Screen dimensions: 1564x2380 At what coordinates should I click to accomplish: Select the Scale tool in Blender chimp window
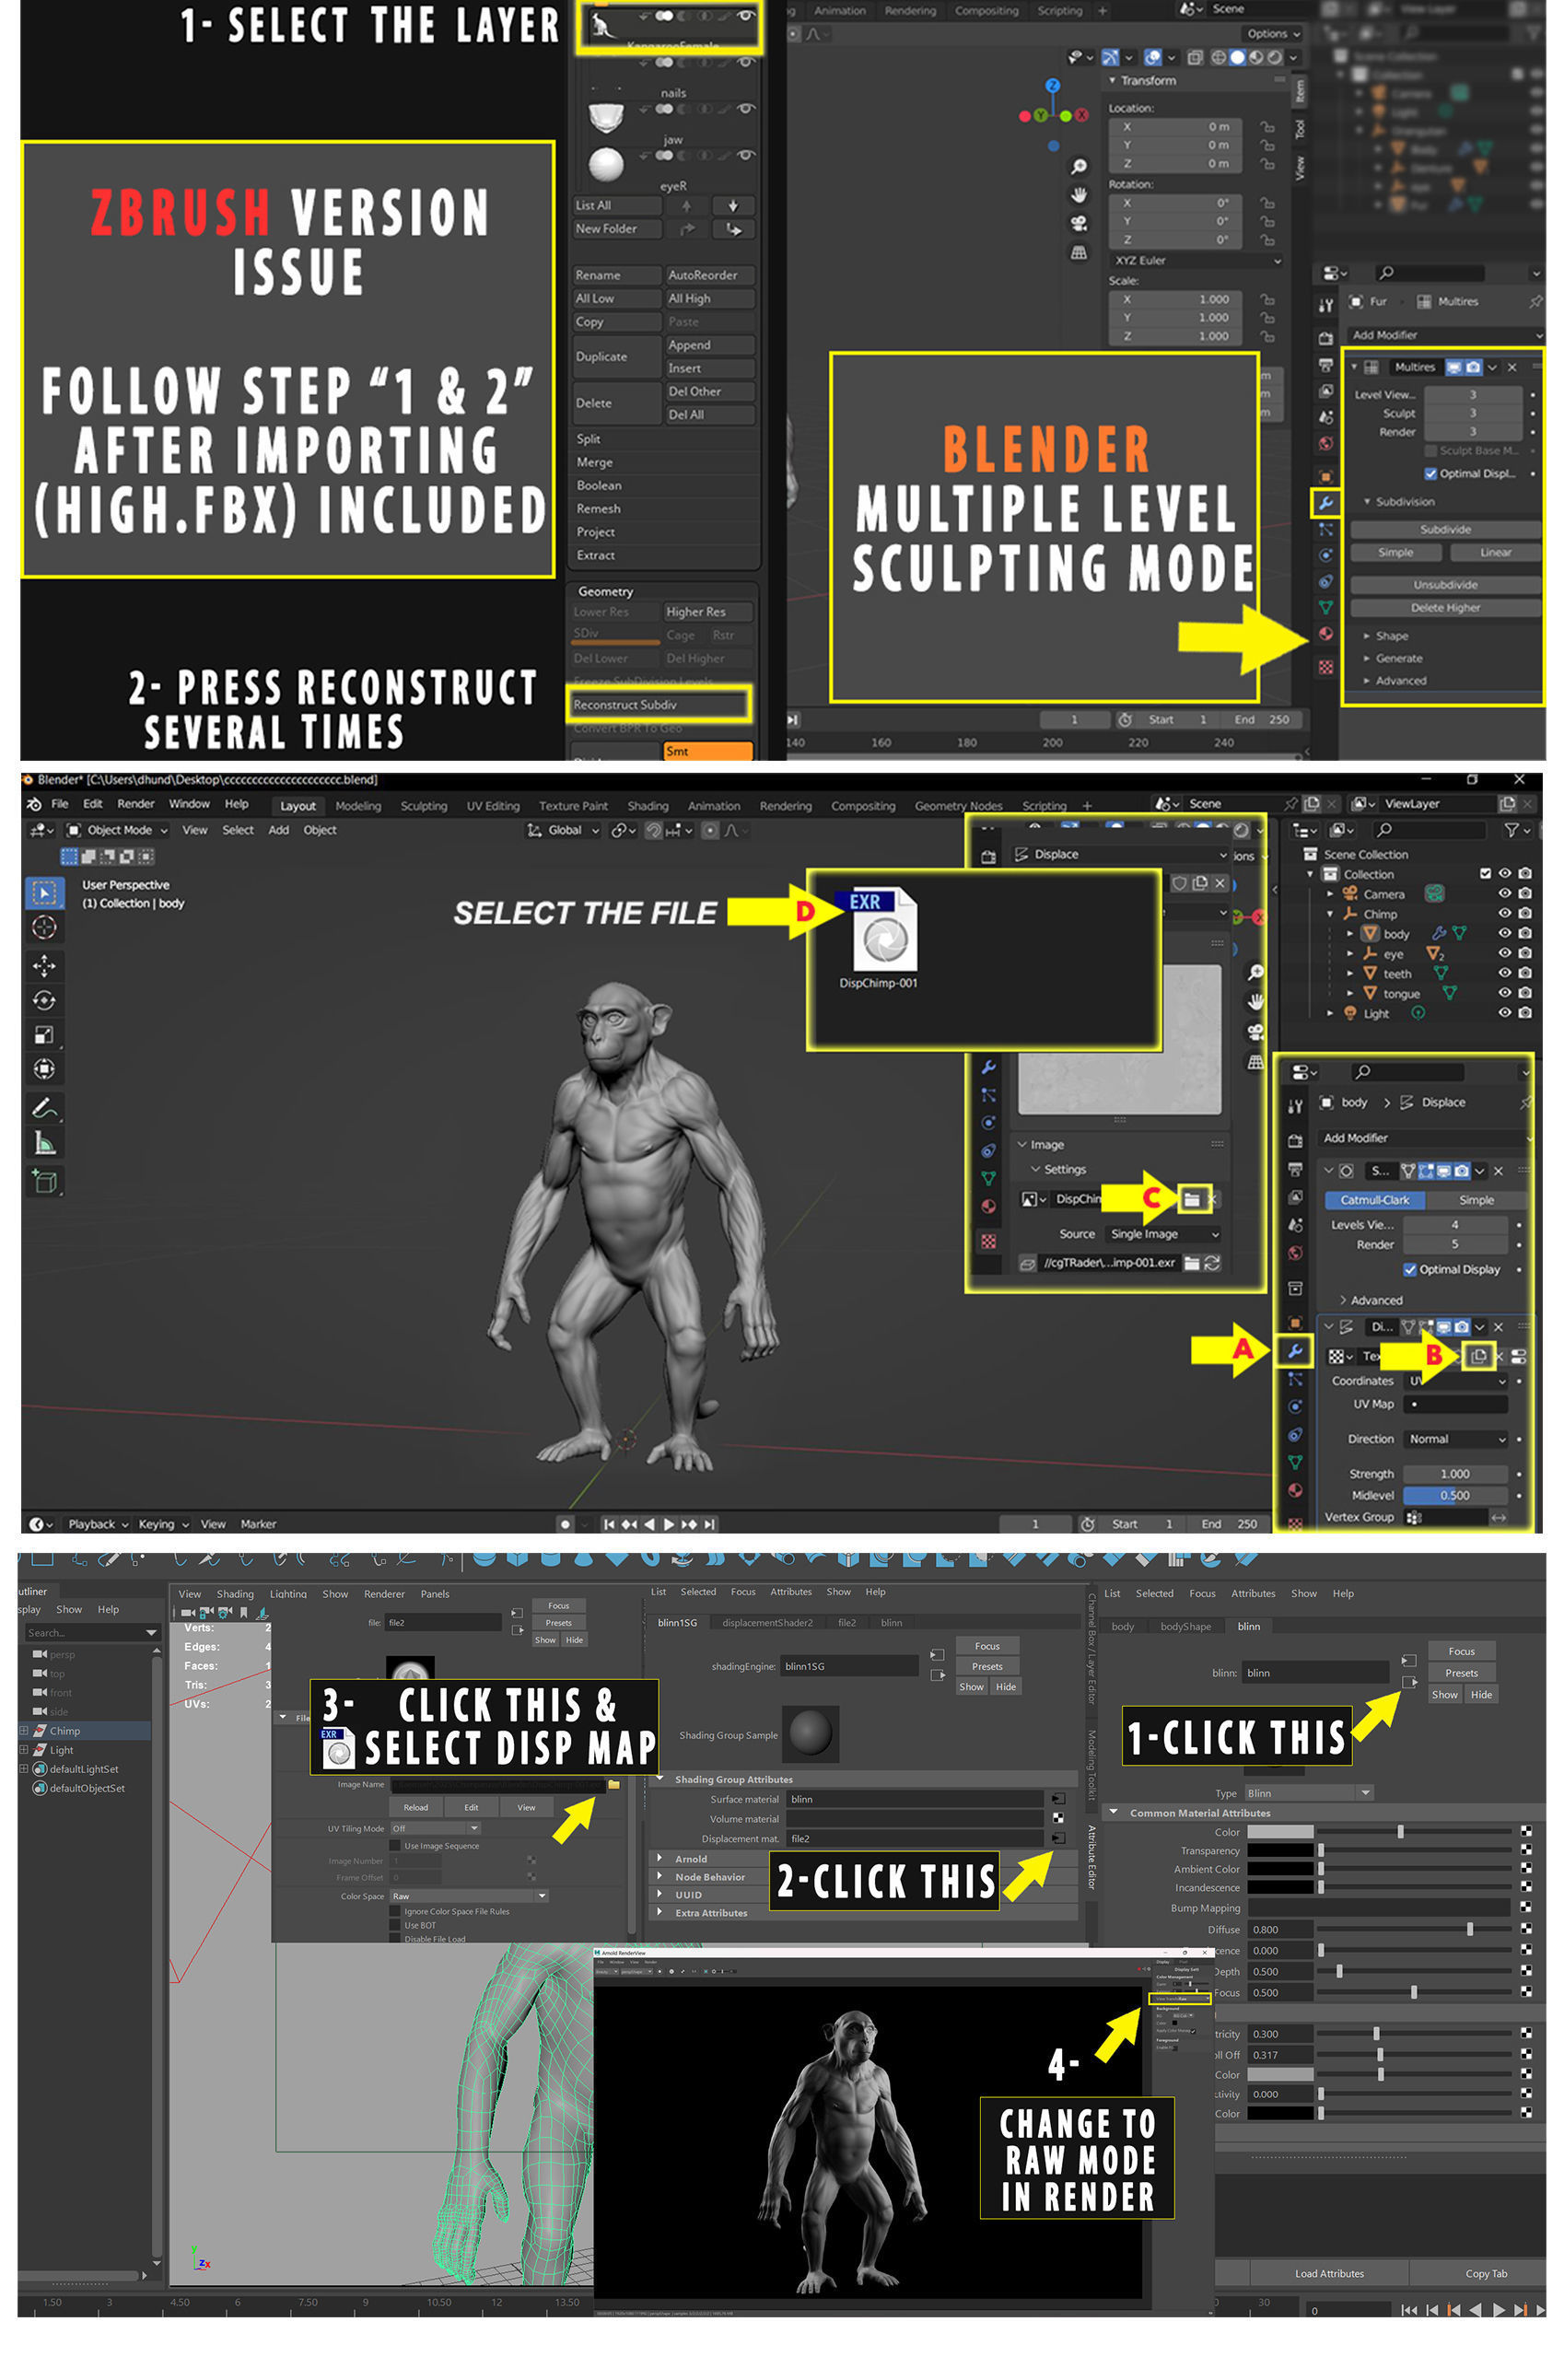click(x=44, y=1034)
